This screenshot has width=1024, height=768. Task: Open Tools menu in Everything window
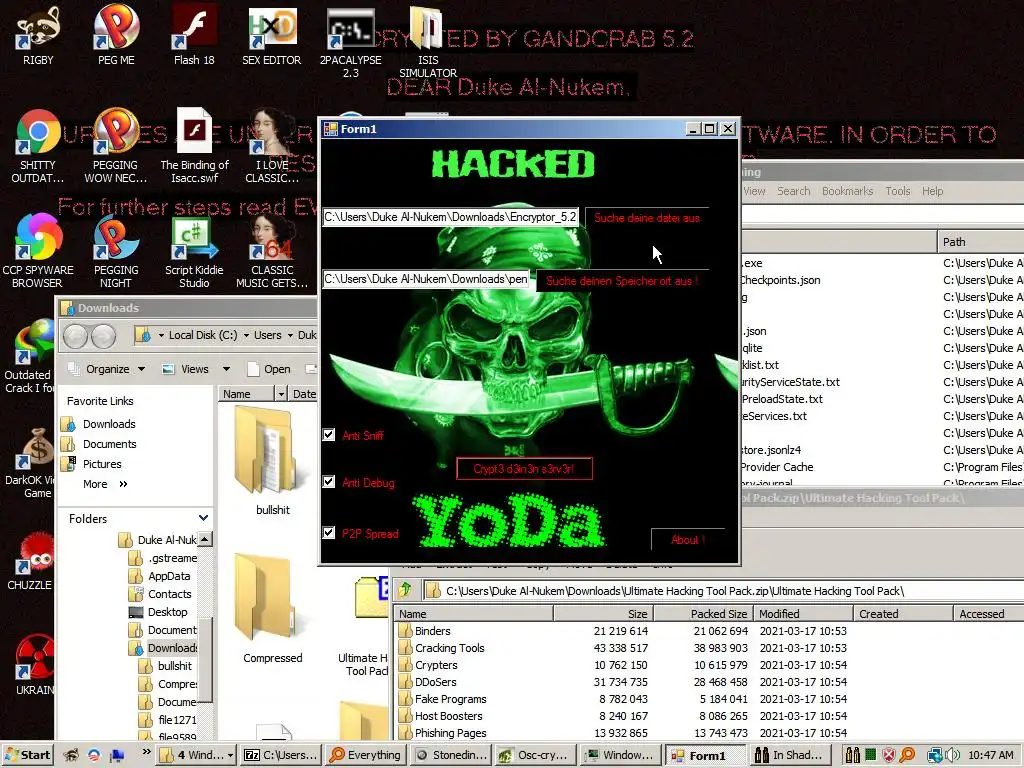tap(897, 191)
